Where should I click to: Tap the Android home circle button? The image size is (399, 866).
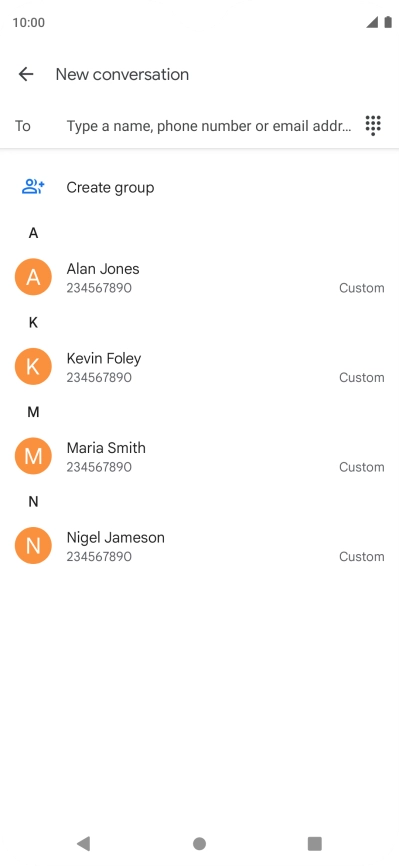(200, 843)
